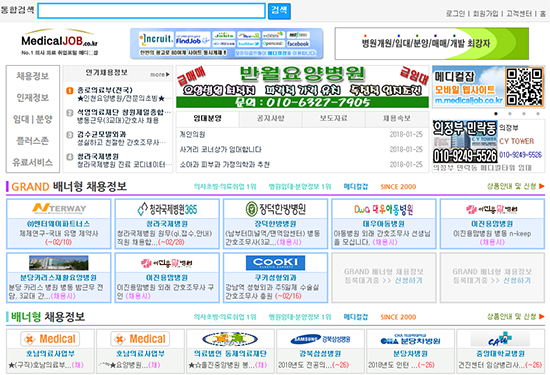Screen dimensions: 550x375
Task: Open the QR code mobile website banner
Action: [x=488, y=86]
